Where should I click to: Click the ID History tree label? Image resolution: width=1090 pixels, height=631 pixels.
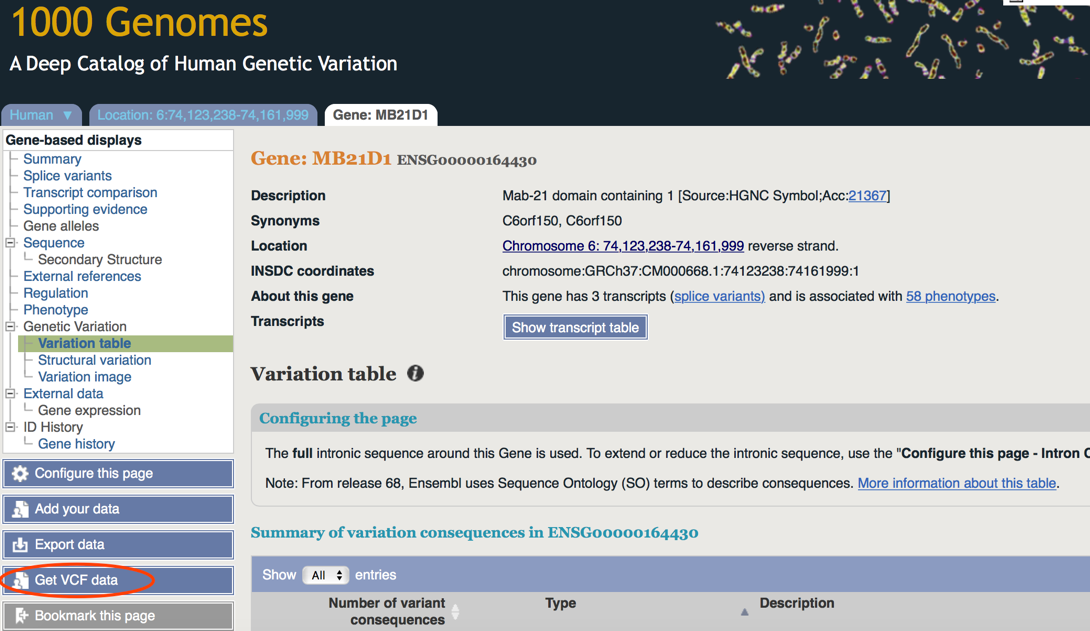pos(53,427)
